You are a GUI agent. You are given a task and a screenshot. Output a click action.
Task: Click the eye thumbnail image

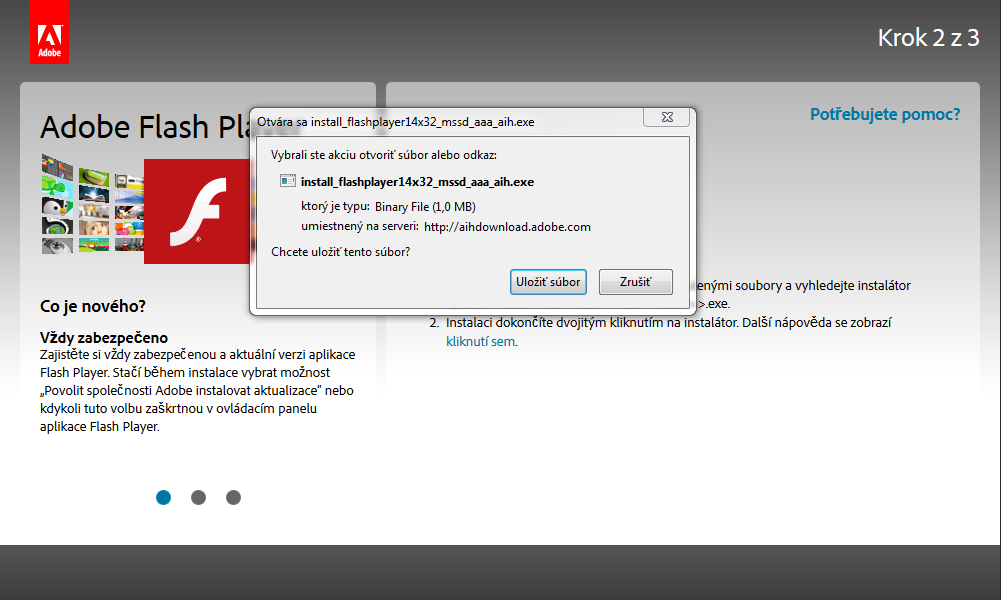(x=57, y=245)
